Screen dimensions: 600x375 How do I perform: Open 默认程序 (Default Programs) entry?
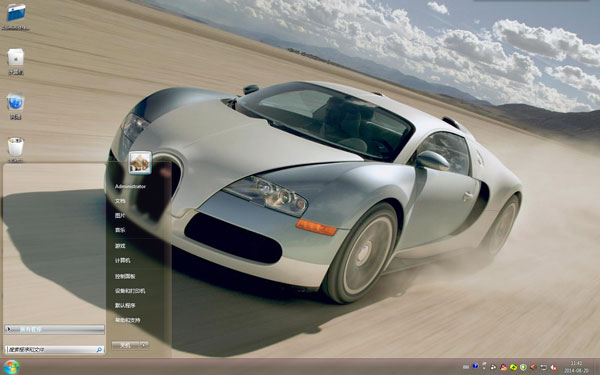[125, 305]
